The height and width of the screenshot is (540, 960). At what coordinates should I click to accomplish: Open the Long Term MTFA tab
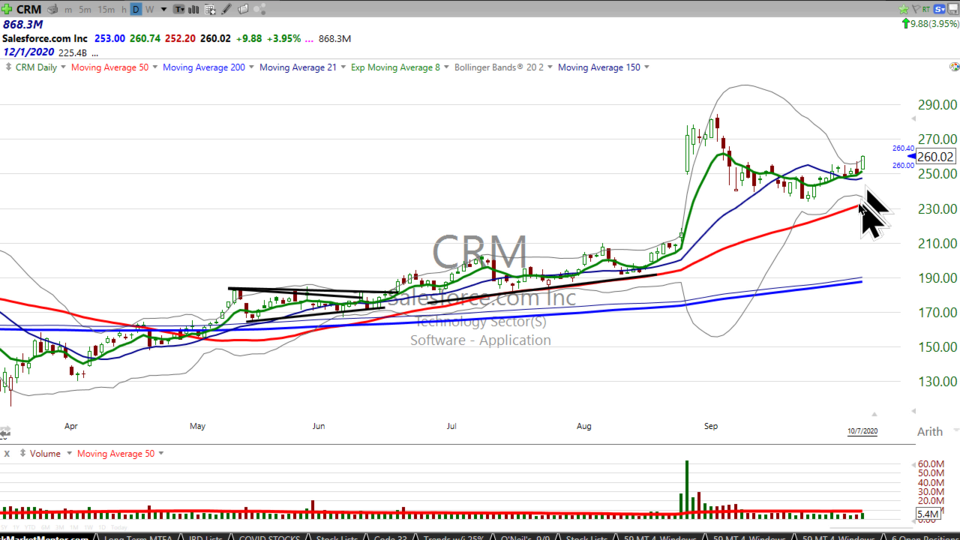pos(137,537)
